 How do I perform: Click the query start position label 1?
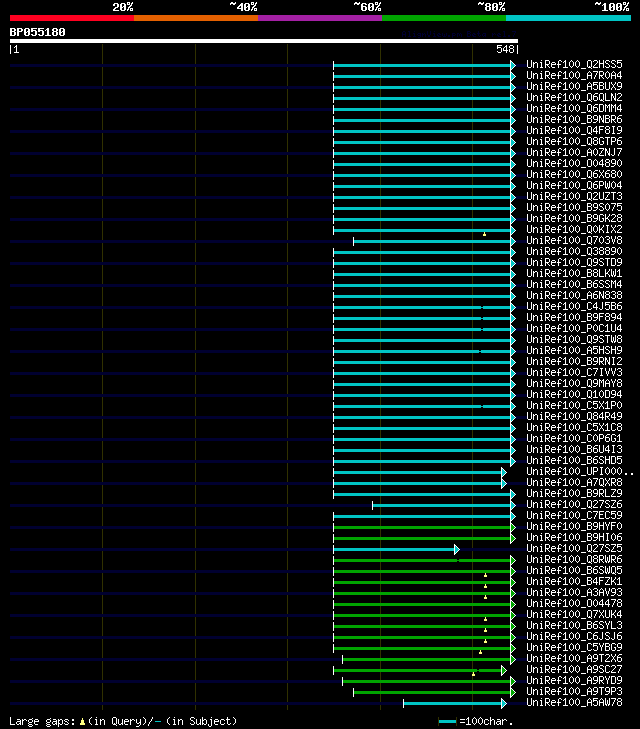[17, 49]
